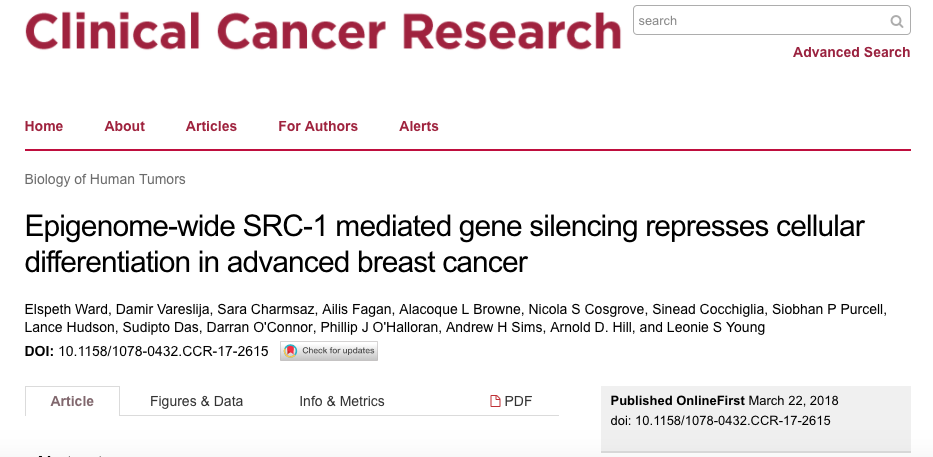Screen dimensions: 933x457
Task: Go to the Home menu item
Action: tap(43, 126)
